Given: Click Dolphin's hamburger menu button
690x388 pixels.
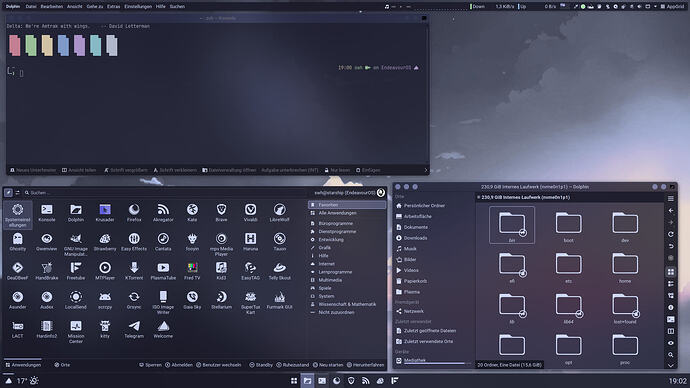Looking at the screenshot, I should coord(671,199).
